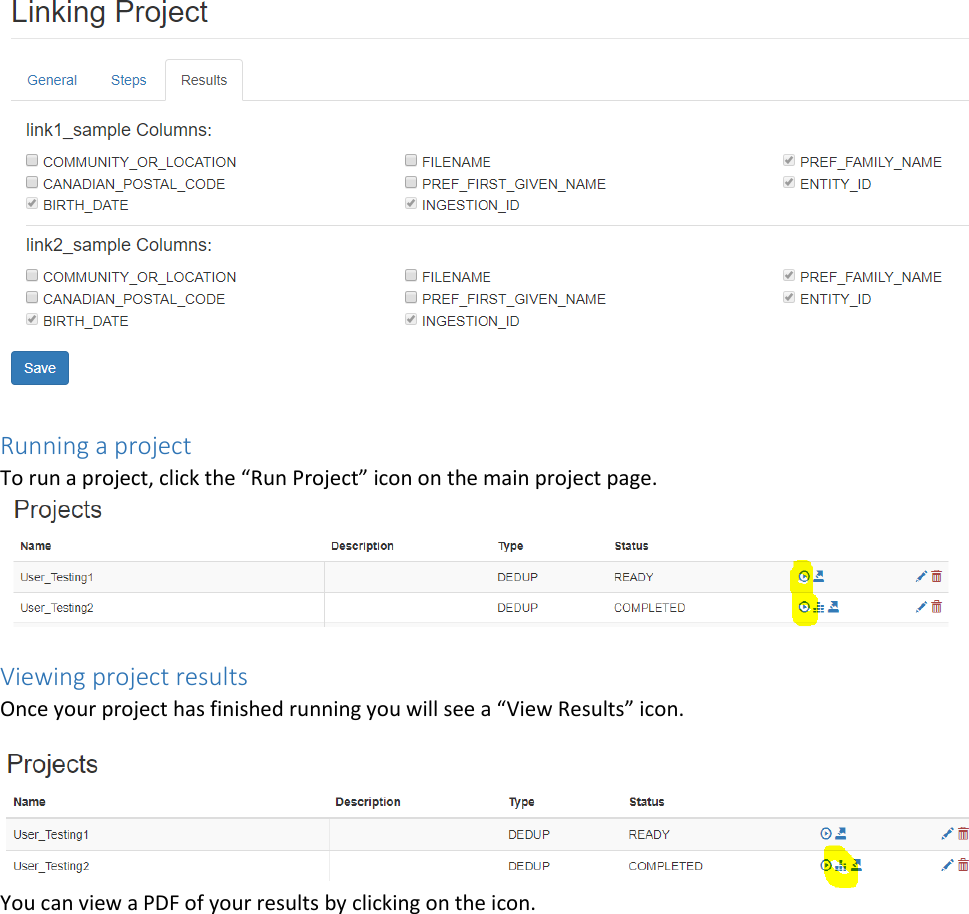Edit User_Testing2 pencil under Viewing project results
The height and width of the screenshot is (914, 969).
coord(947,866)
